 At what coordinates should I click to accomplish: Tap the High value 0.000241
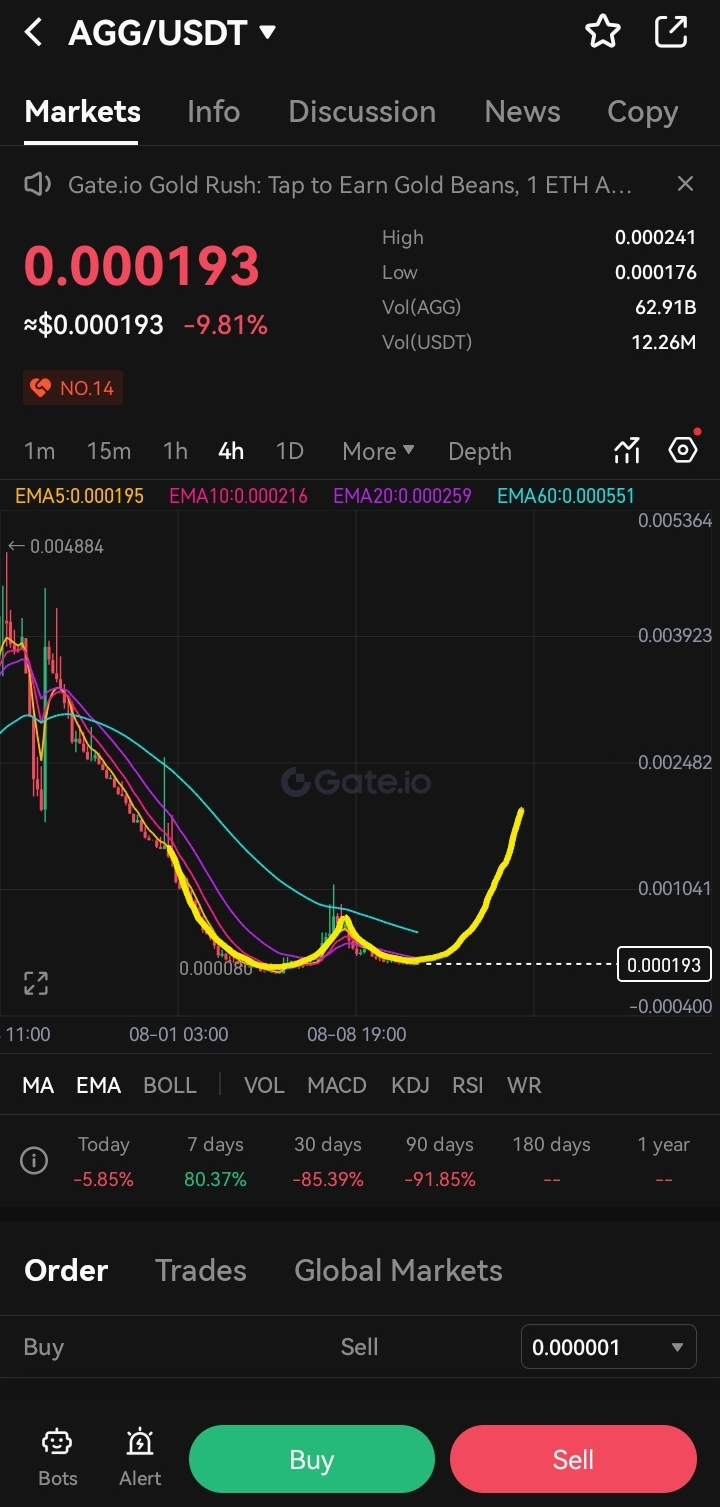655,238
